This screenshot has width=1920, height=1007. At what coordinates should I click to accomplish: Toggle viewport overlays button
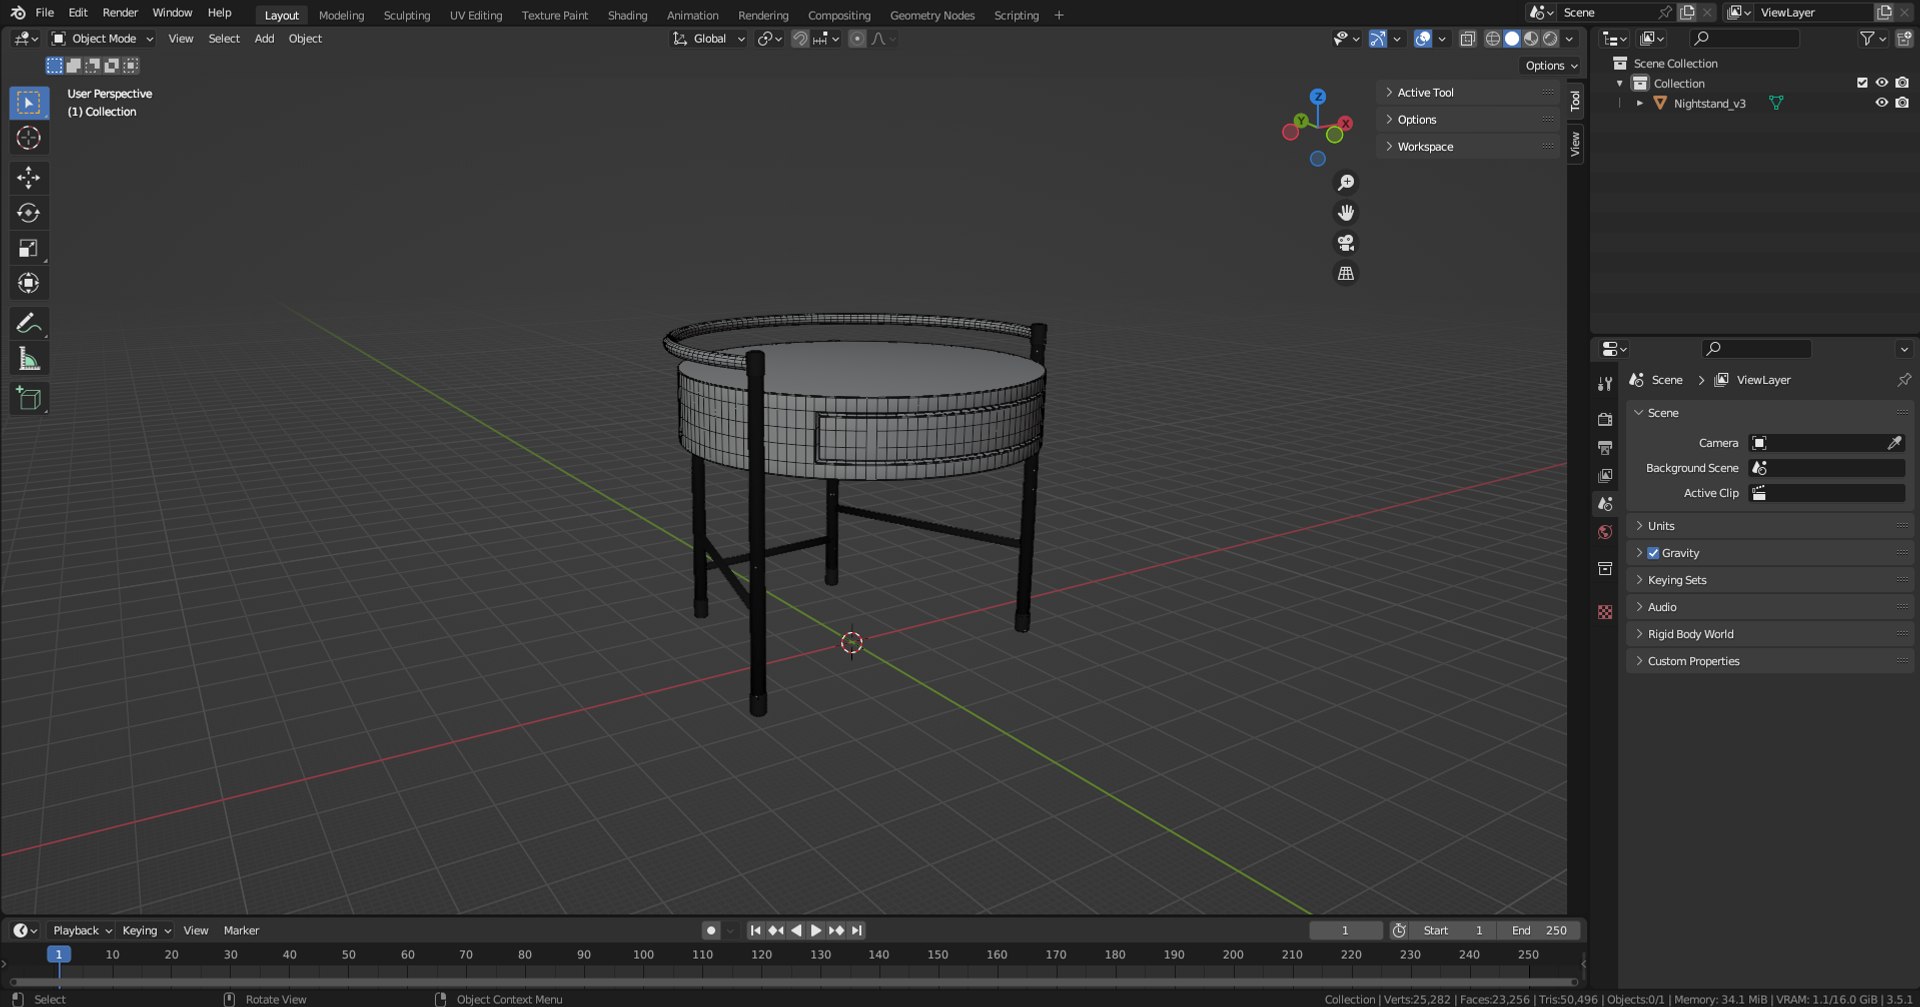(x=1422, y=38)
